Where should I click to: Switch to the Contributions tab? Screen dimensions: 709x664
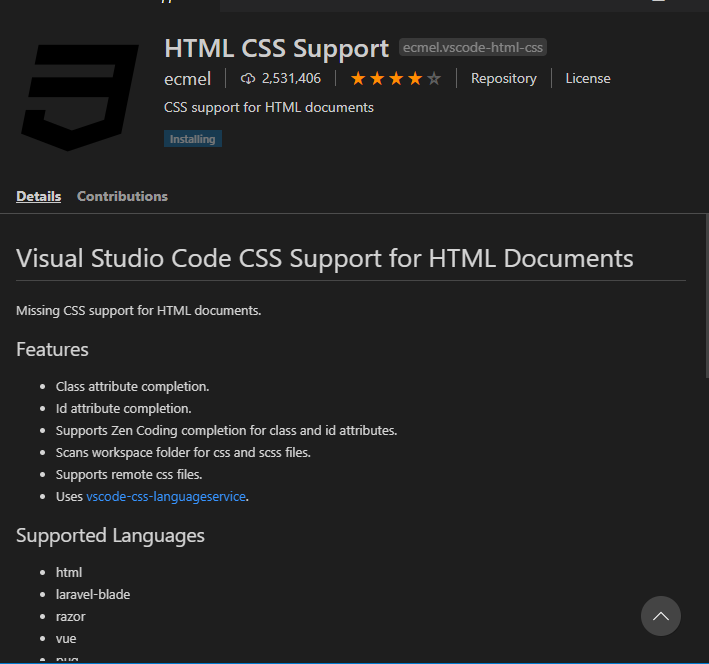point(122,196)
